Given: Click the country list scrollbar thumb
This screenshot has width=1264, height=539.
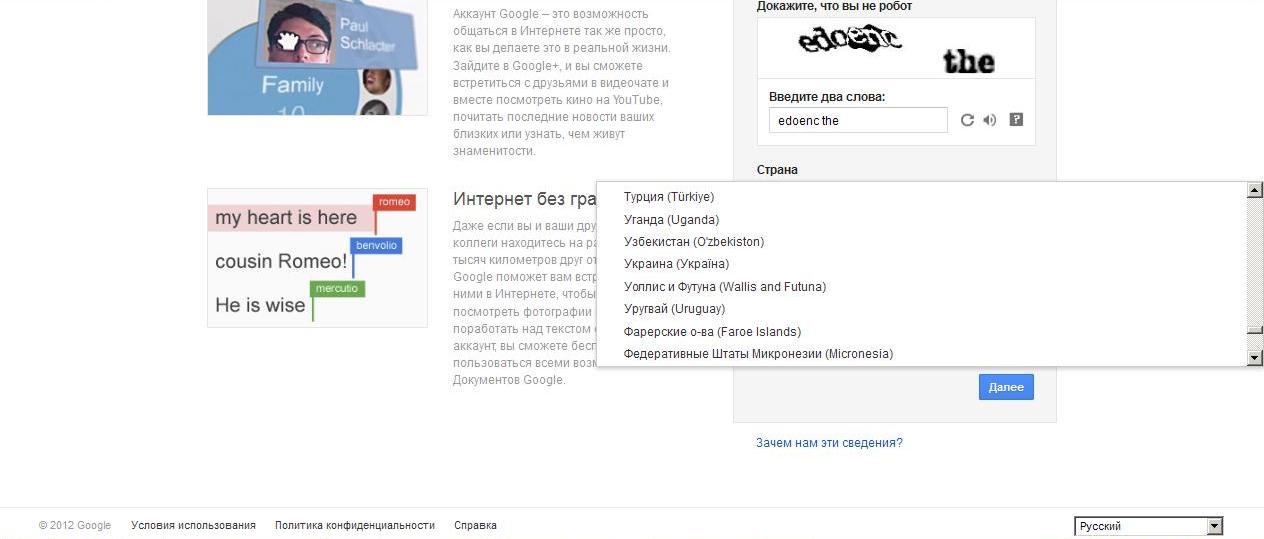Looking at the screenshot, I should [1255, 331].
